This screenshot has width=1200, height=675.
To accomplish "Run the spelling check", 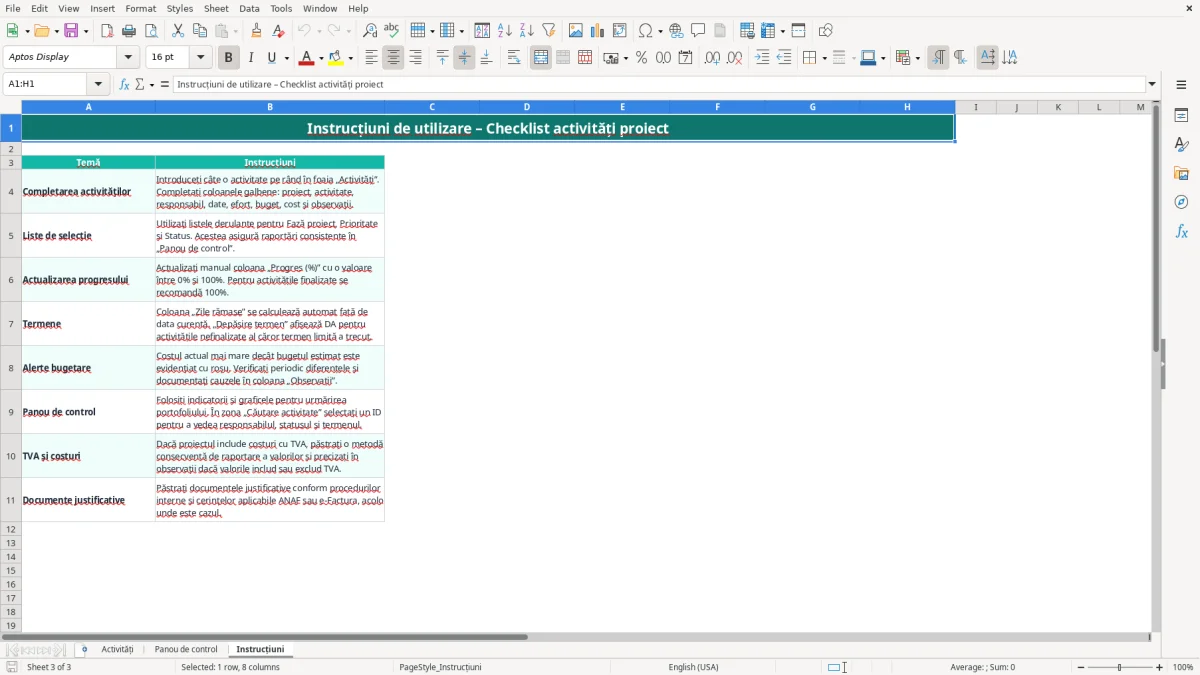I will (392, 31).
